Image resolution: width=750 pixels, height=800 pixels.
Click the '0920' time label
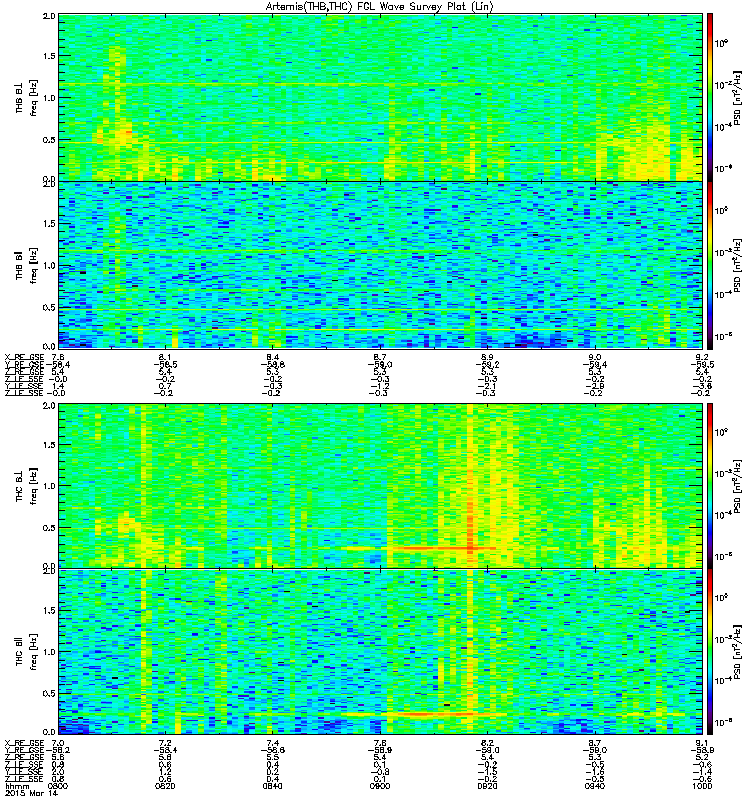pos(487,786)
